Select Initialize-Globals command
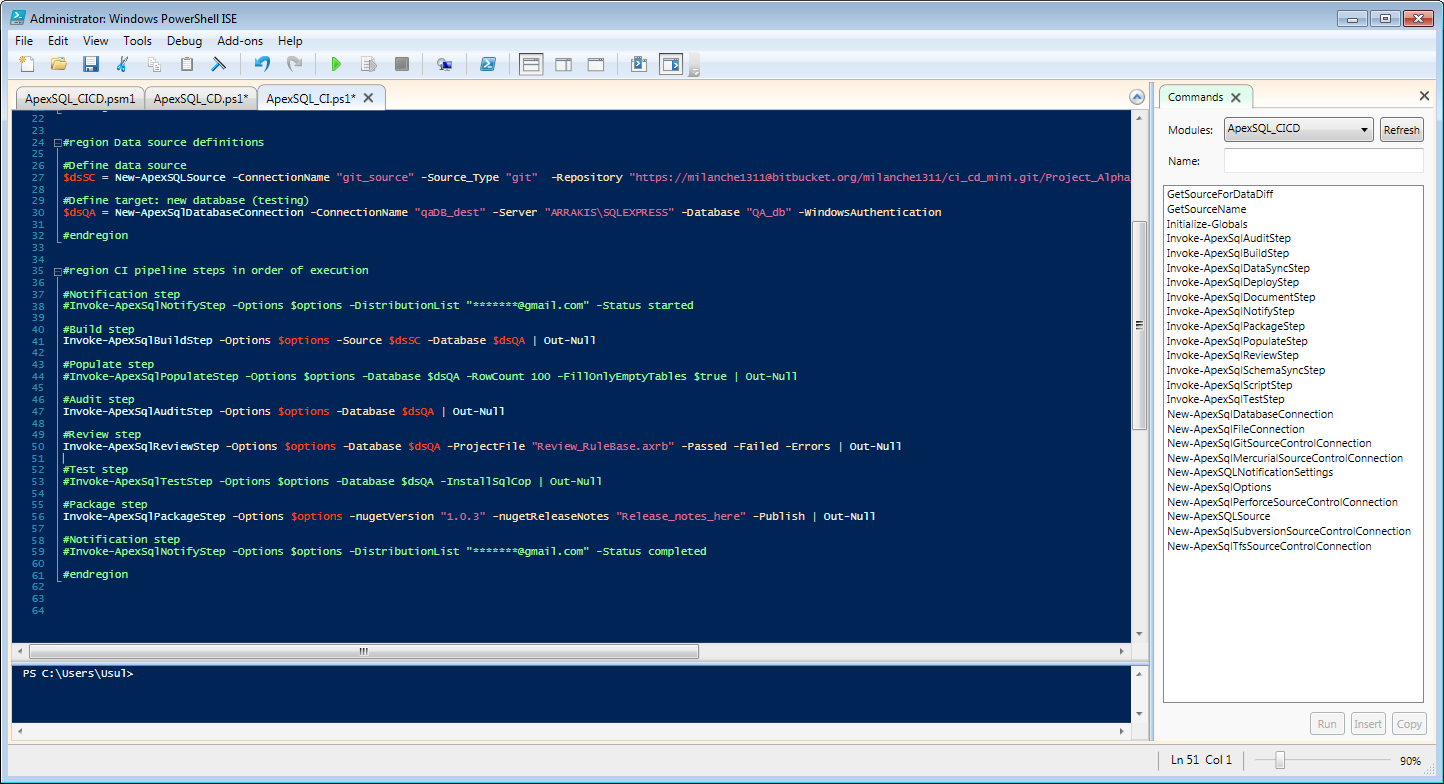Screen dimensions: 1444x784 click(x=1207, y=224)
